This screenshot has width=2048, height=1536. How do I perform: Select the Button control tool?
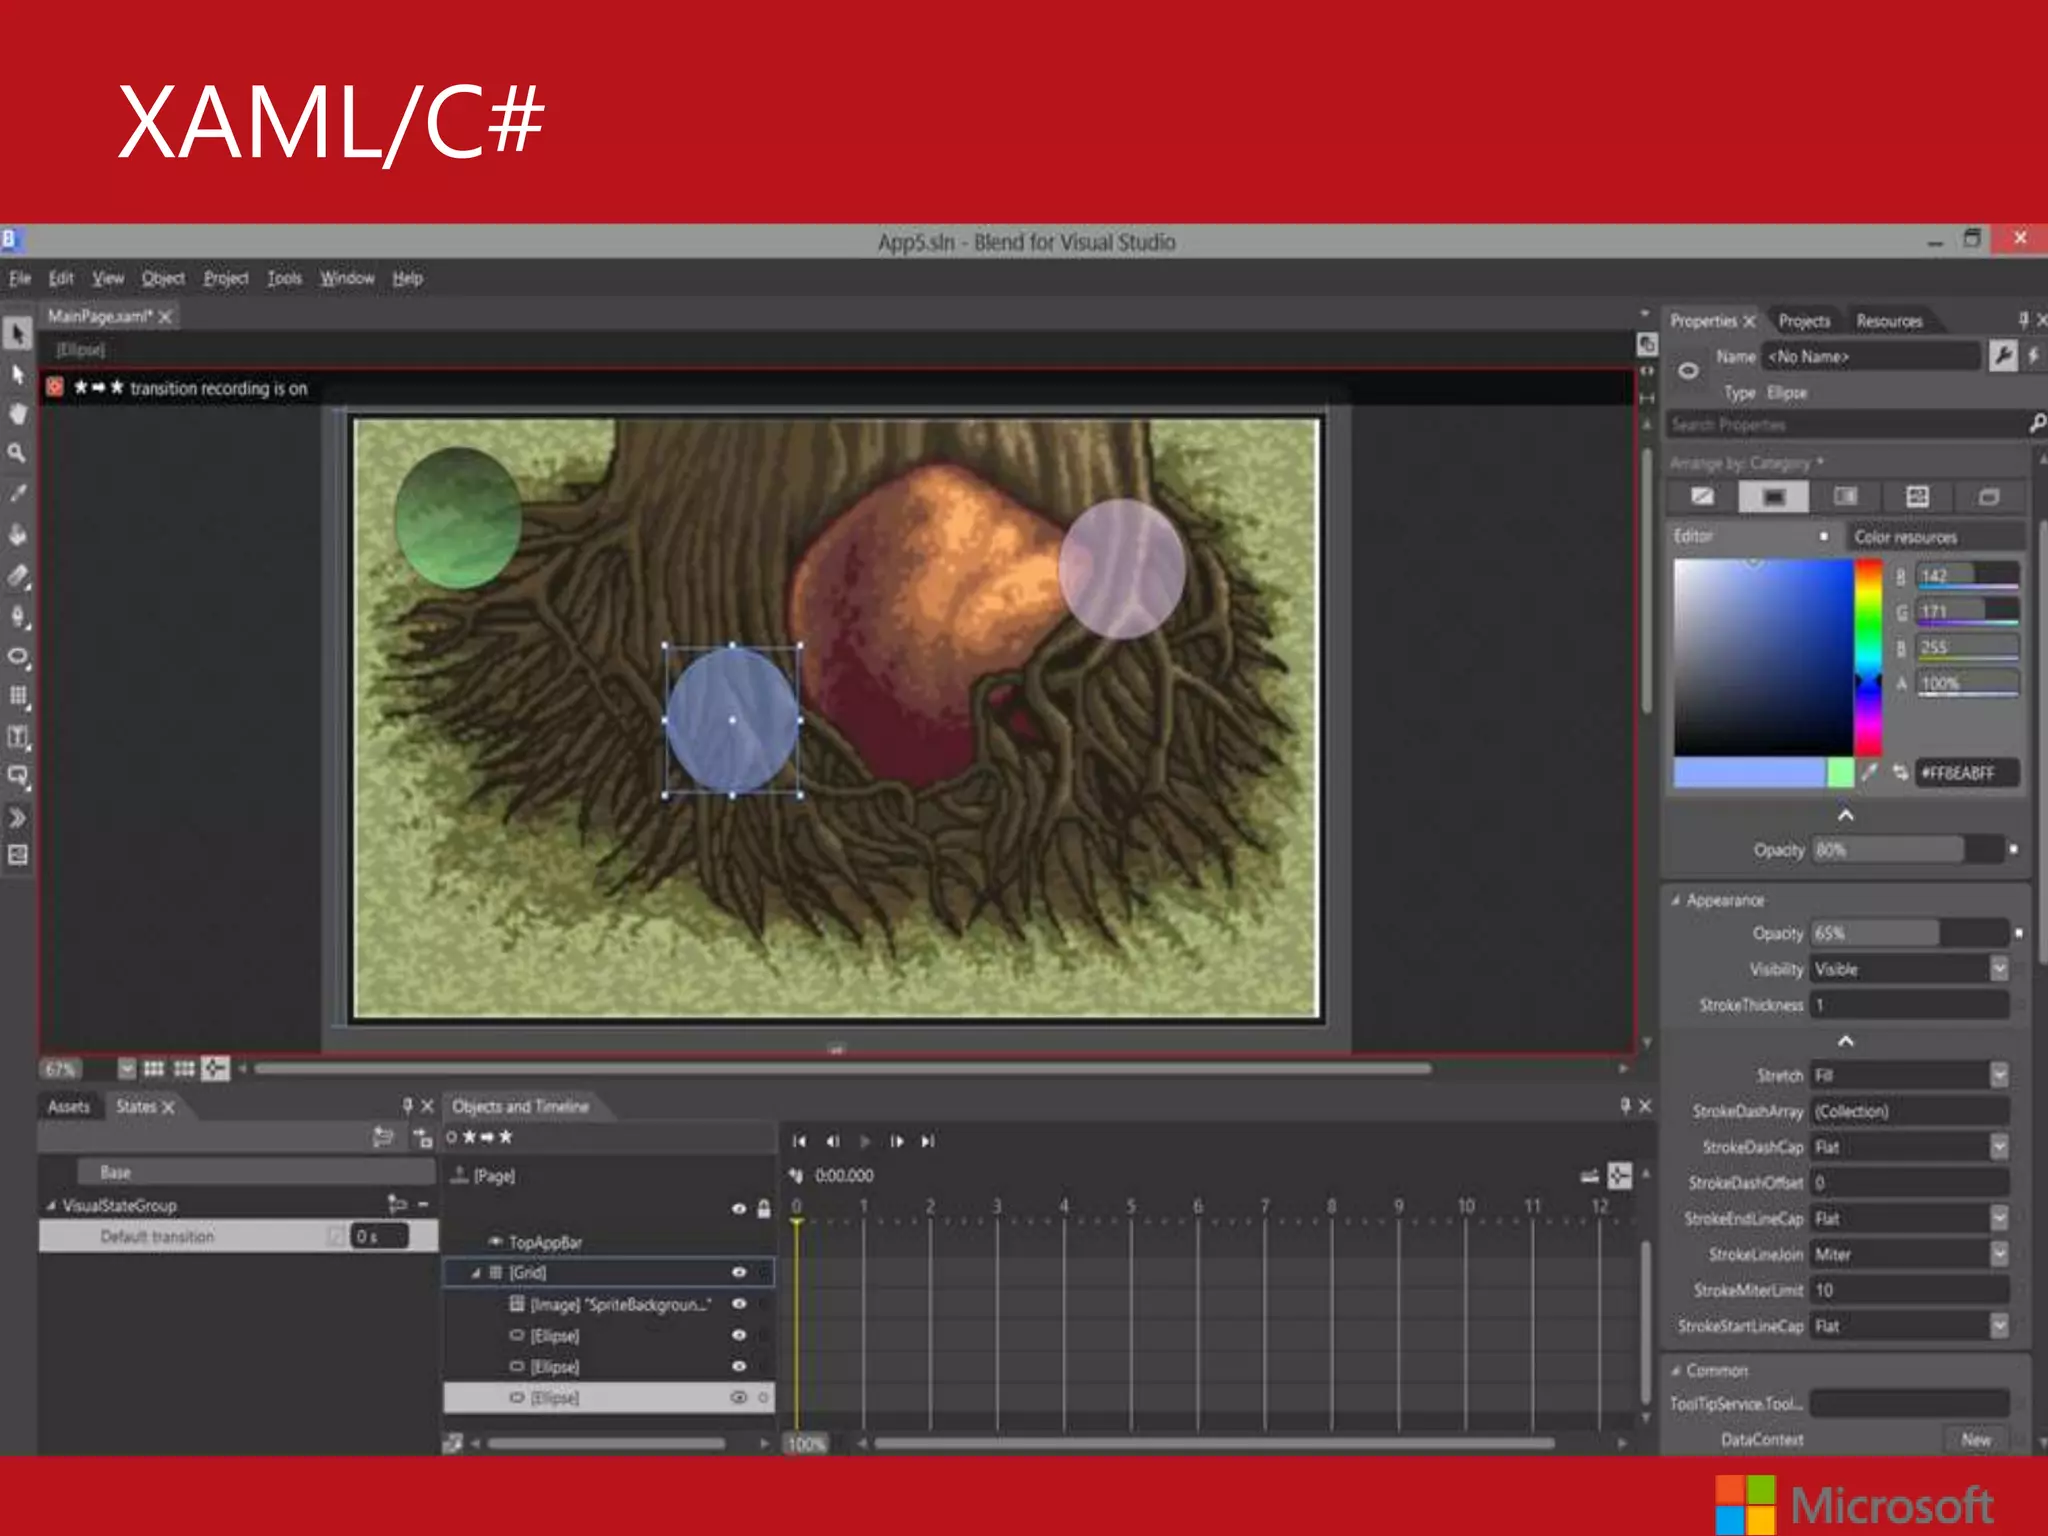(x=18, y=776)
